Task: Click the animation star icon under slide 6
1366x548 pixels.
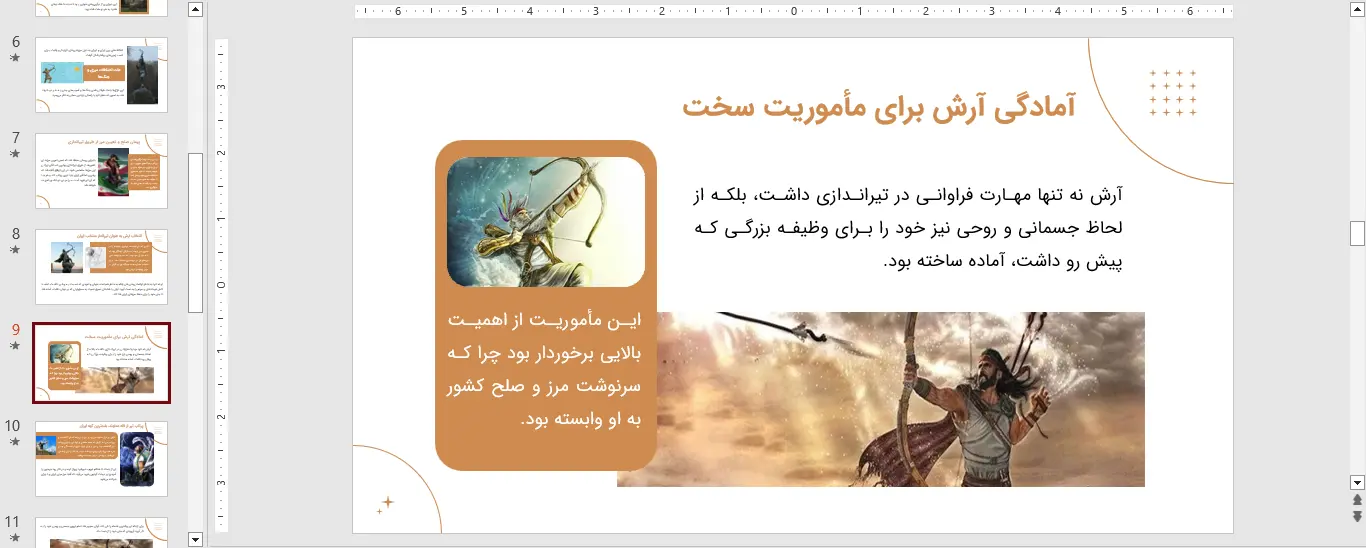Action: (x=14, y=58)
